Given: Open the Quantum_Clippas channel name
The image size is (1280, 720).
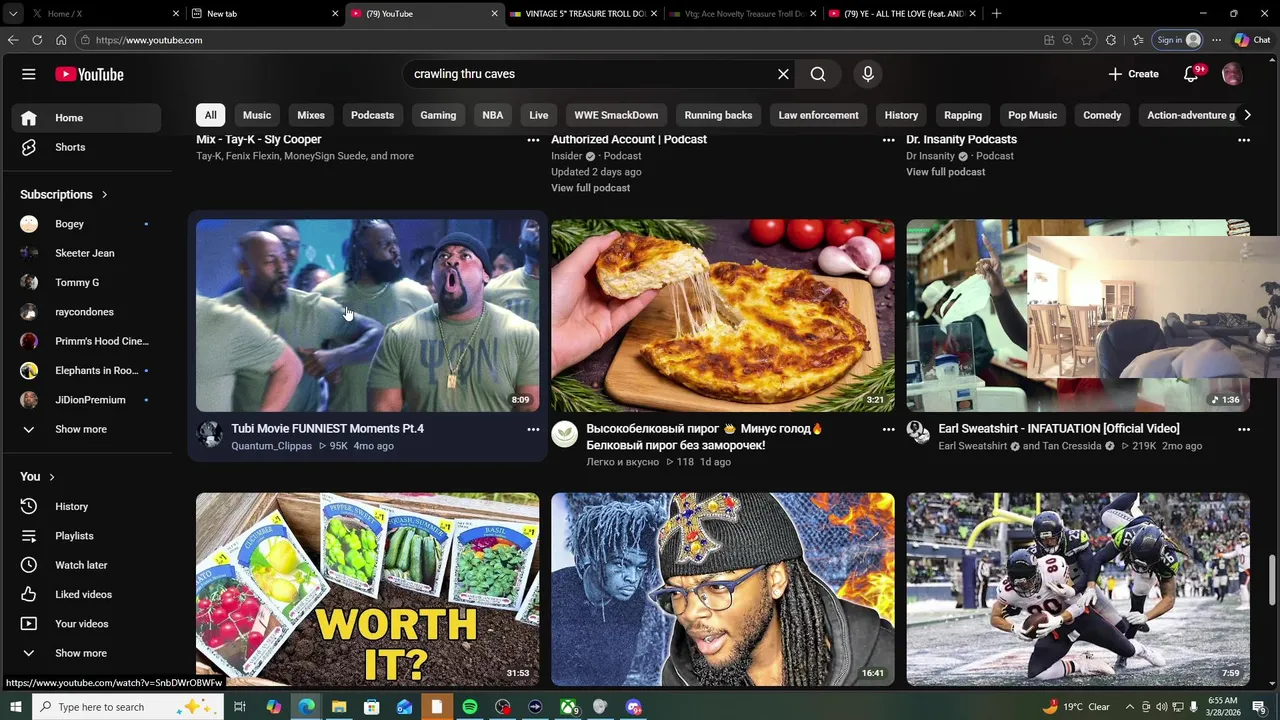Looking at the screenshot, I should coord(271,446).
